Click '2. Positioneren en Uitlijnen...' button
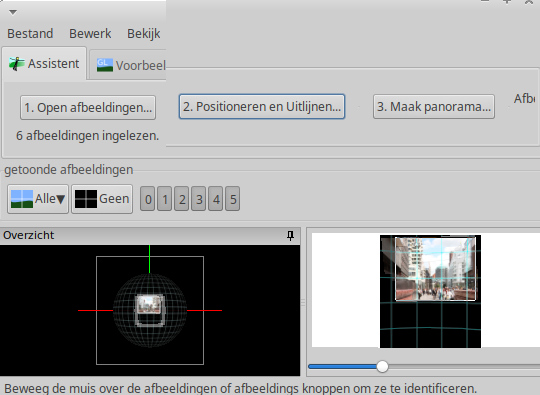This screenshot has width=540, height=395. pyautogui.click(x=262, y=107)
